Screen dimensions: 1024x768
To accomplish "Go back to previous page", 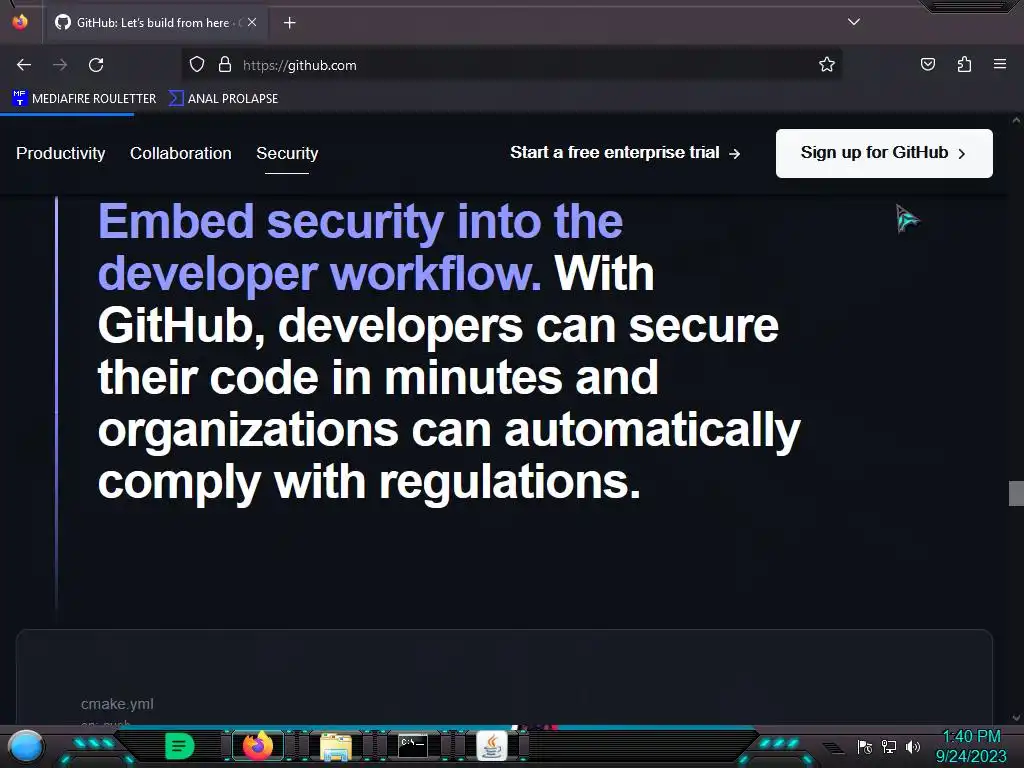I will (24, 65).
